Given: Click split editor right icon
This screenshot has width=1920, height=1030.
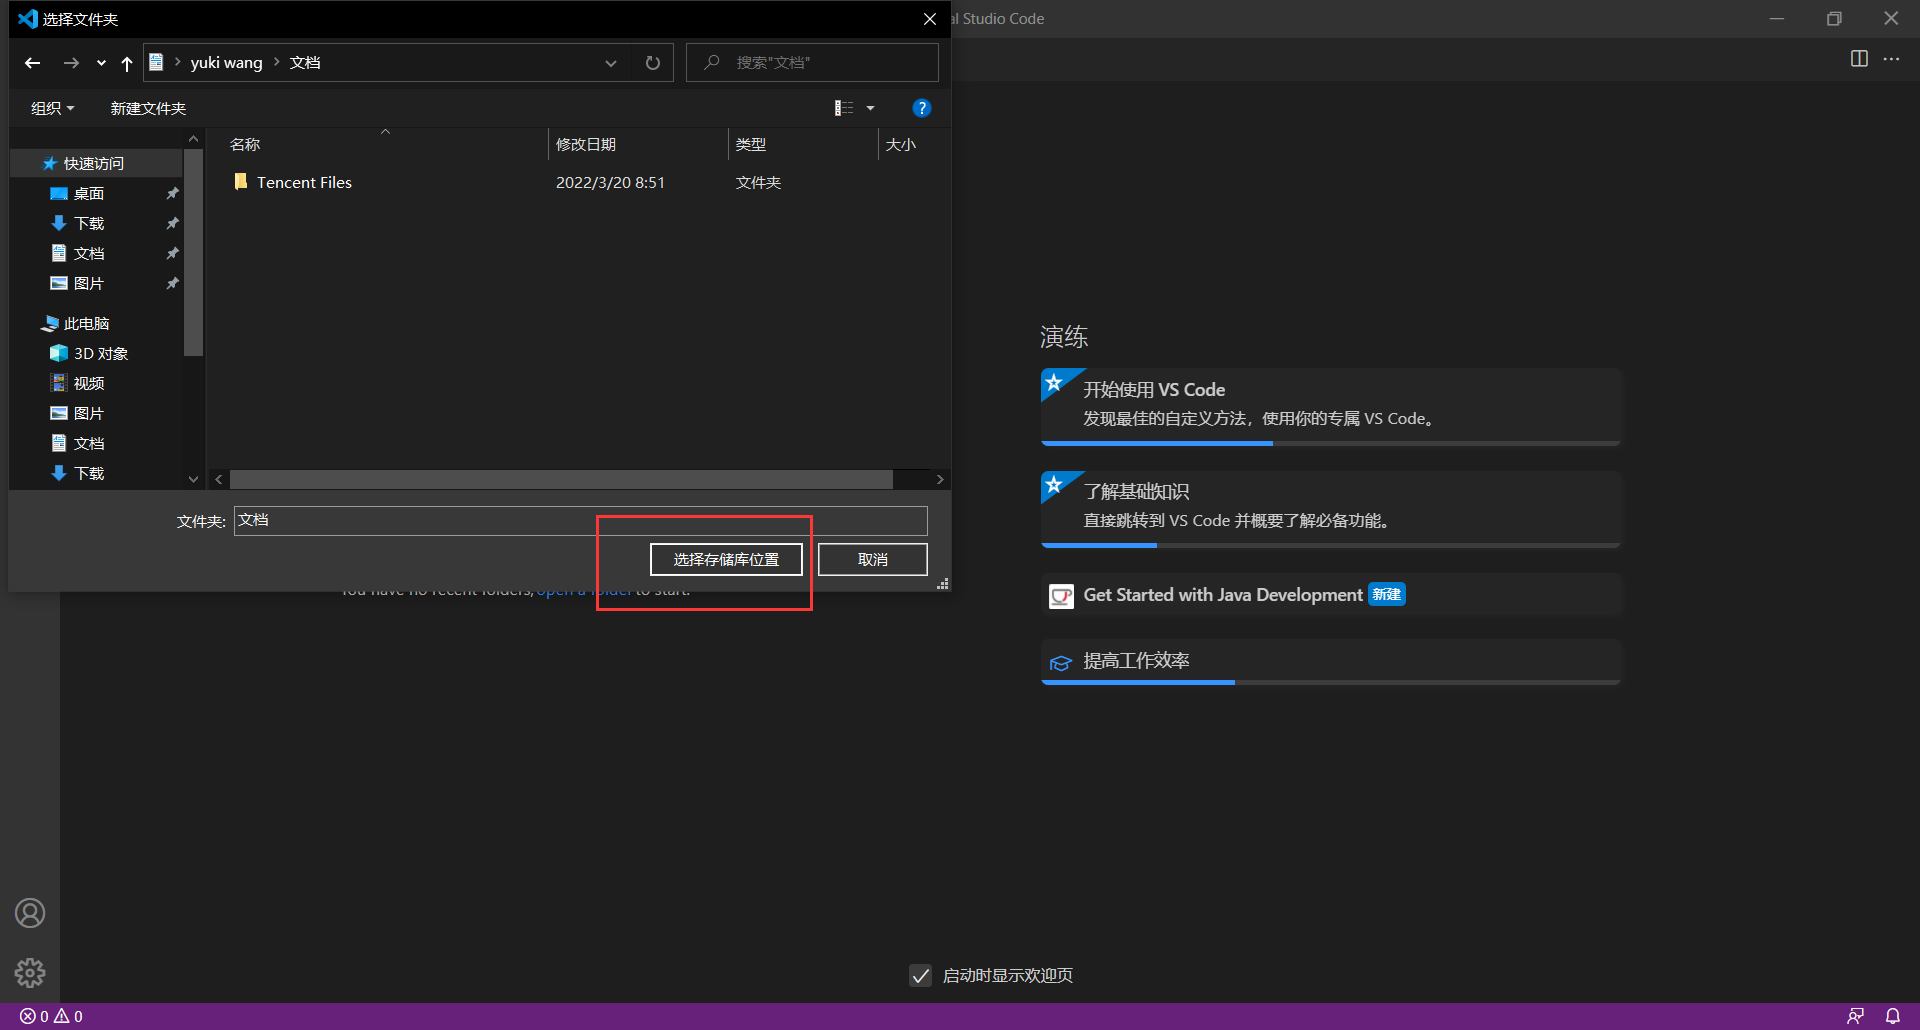Looking at the screenshot, I should (1859, 59).
